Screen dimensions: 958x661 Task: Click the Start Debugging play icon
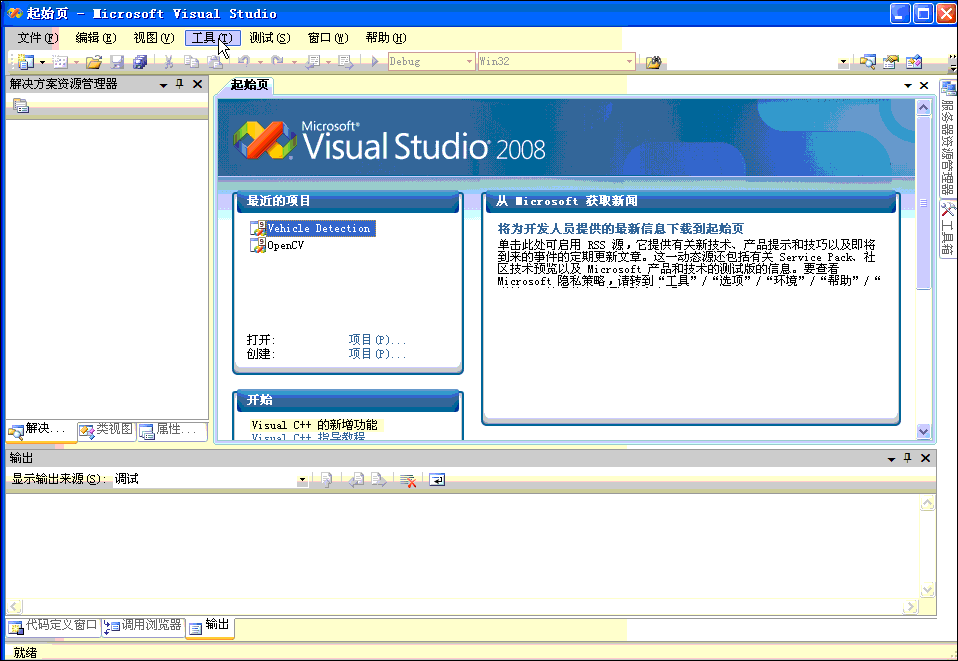click(375, 62)
